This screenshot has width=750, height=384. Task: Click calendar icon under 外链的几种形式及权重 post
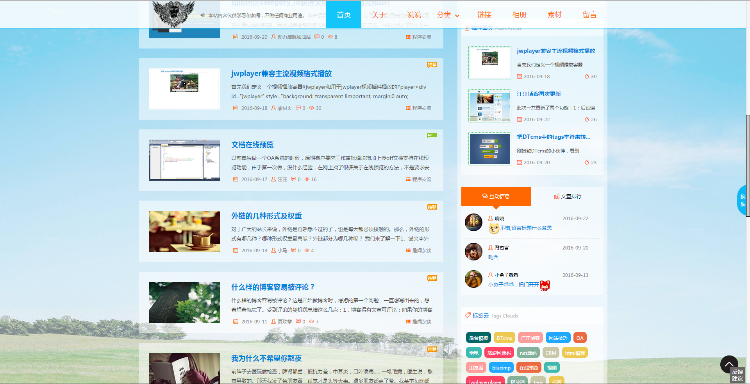pos(235,250)
